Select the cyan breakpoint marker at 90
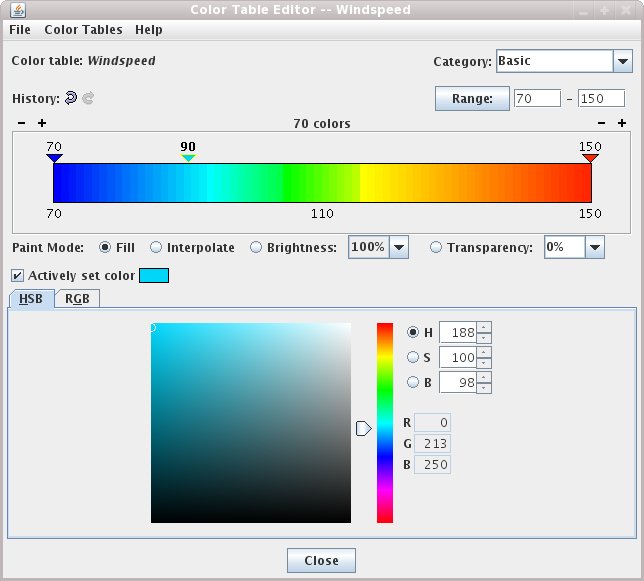 [x=188, y=158]
